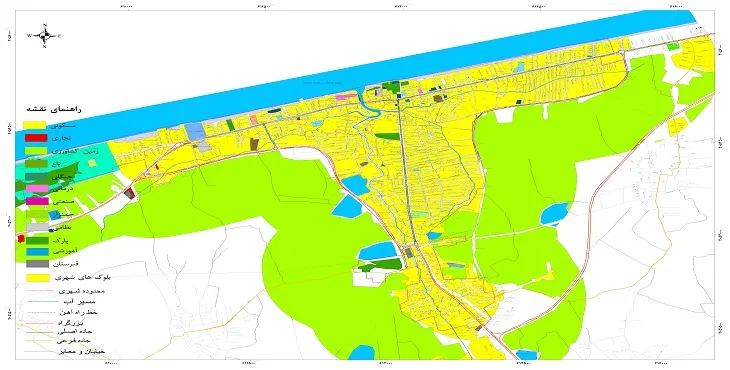Viewport: 730px width, 370px height.
Task: Click the 'آموزشی' legend label
Action: coord(65,251)
